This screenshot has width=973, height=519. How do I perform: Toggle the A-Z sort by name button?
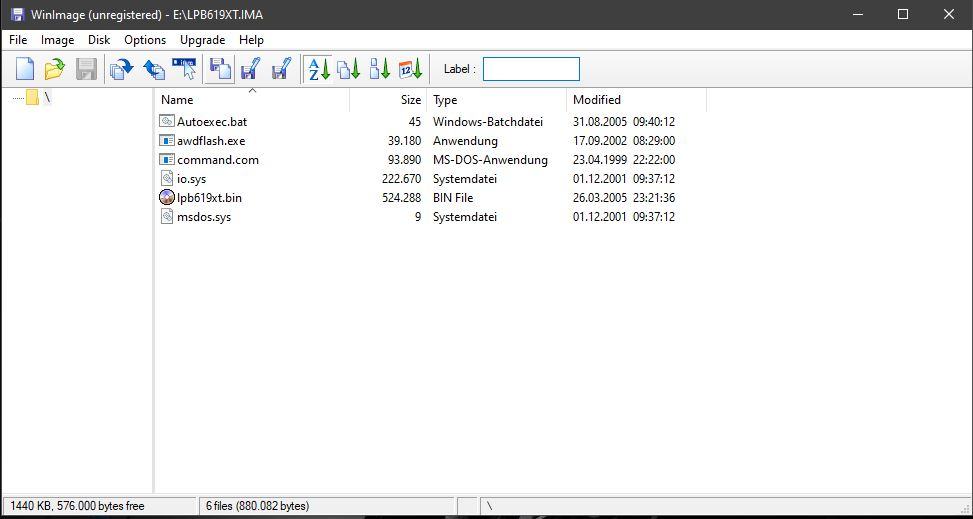pyautogui.click(x=319, y=69)
